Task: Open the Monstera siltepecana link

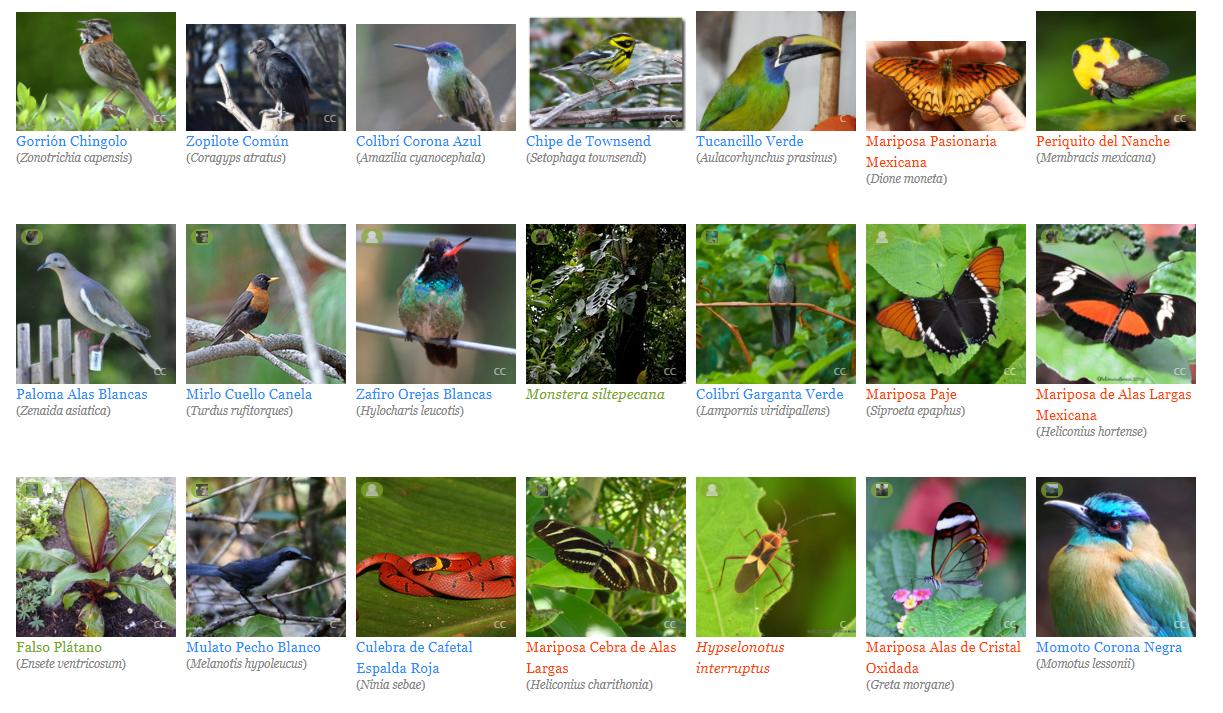Action: click(595, 394)
